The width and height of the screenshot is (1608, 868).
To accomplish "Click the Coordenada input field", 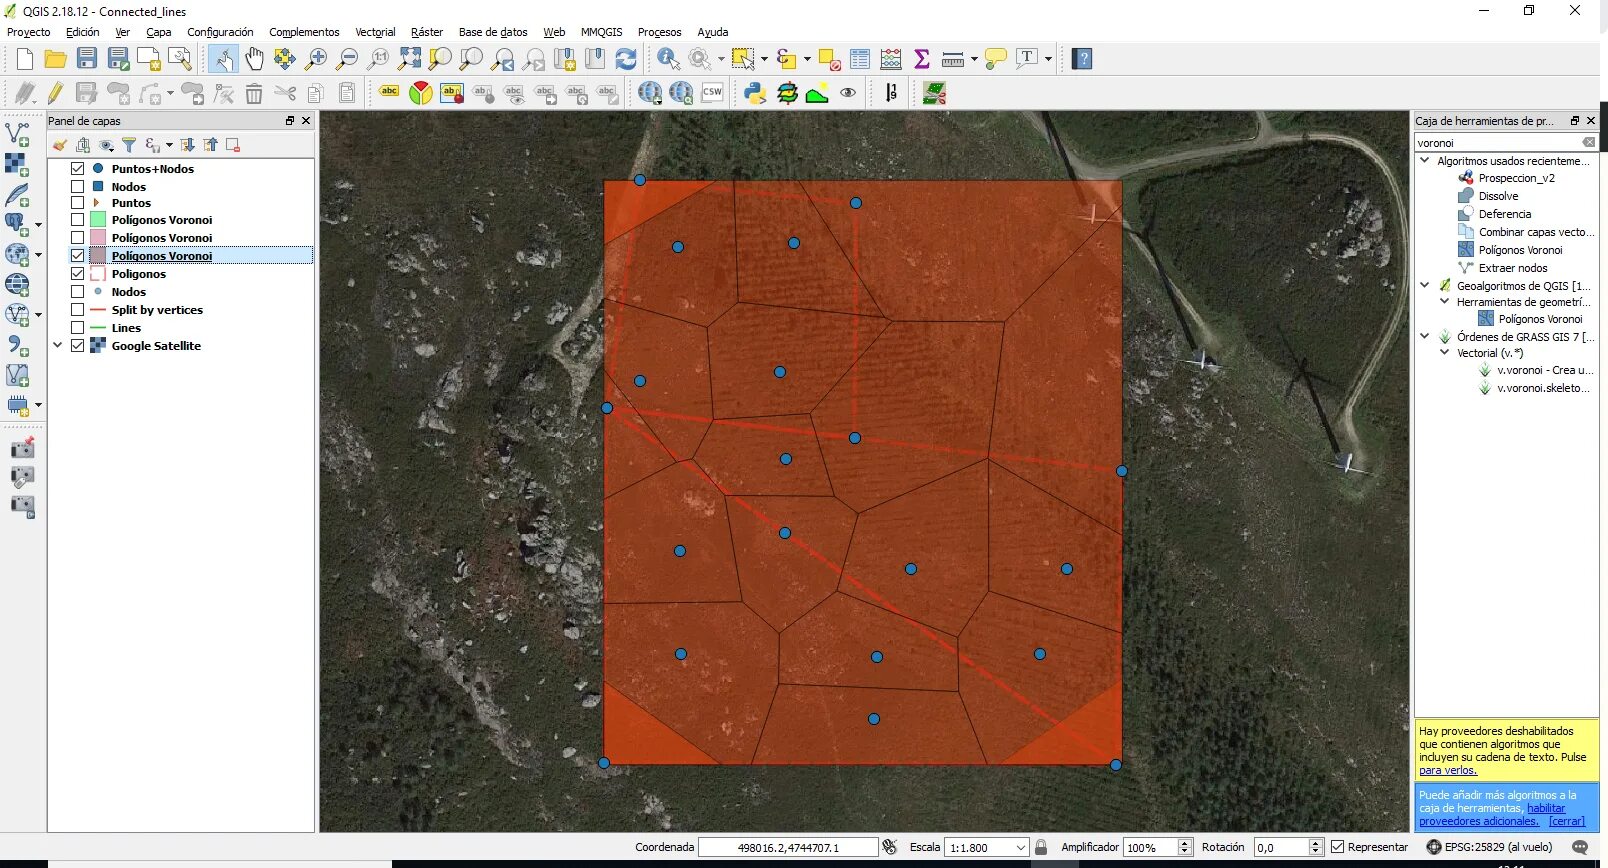I will [x=788, y=847].
